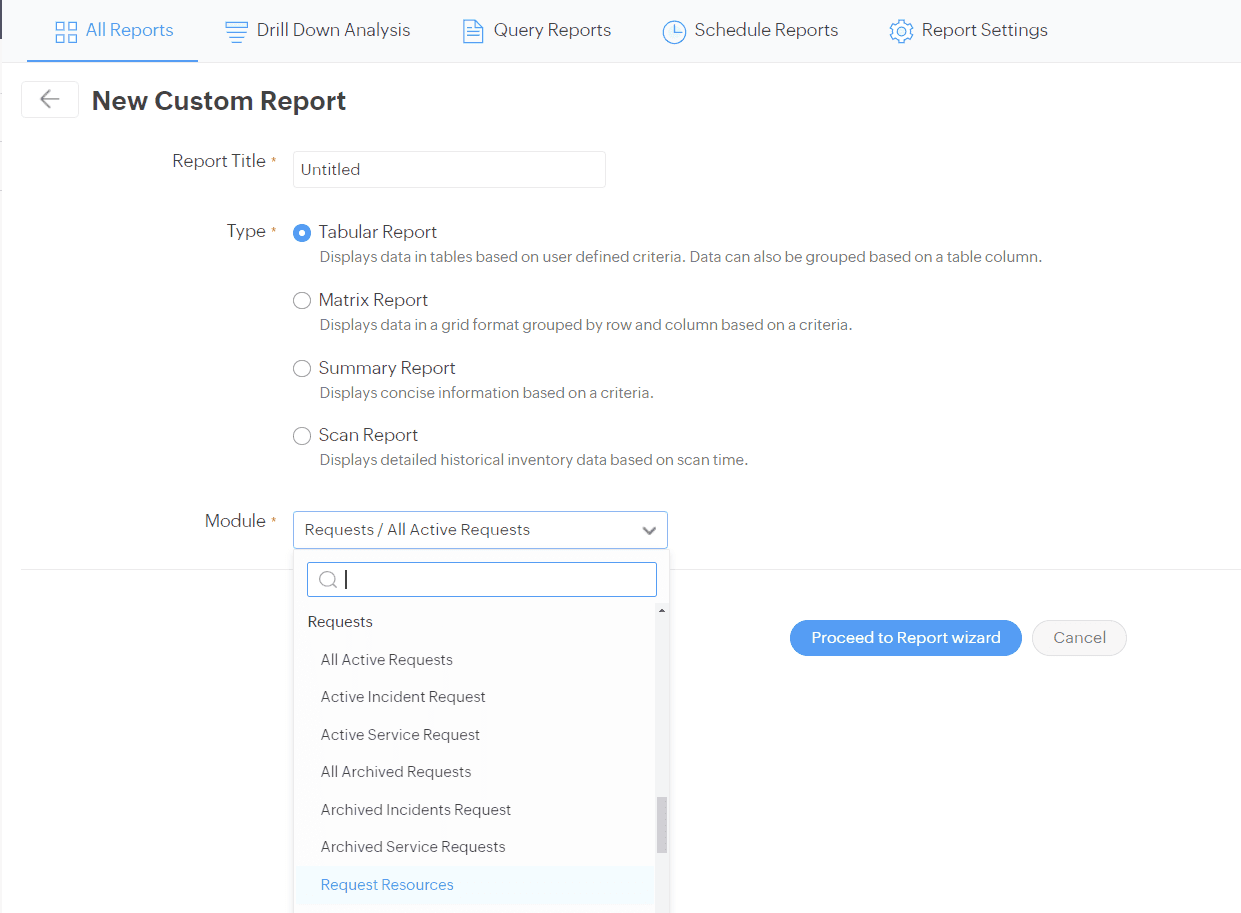This screenshot has height=913, width=1241.
Task: Click the Proceed to Report wizard button
Action: (905, 637)
